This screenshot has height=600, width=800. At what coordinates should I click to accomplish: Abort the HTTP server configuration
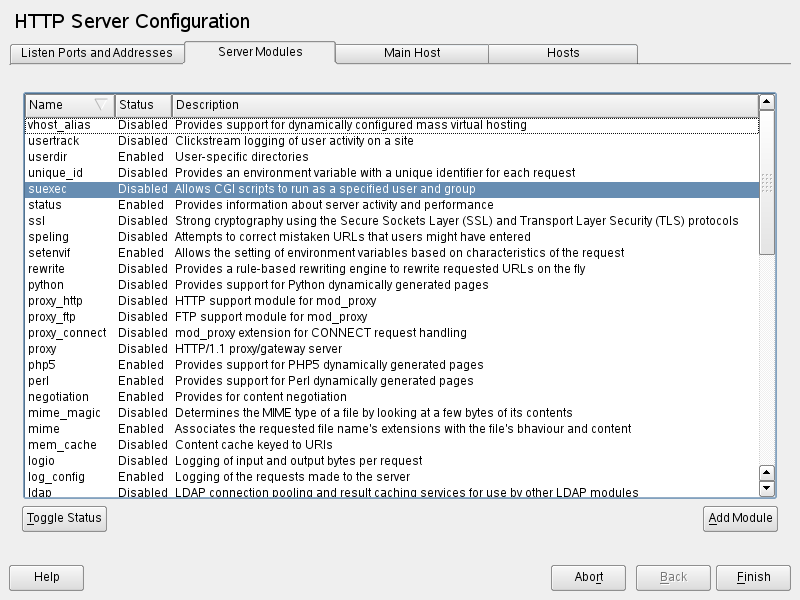click(x=588, y=577)
